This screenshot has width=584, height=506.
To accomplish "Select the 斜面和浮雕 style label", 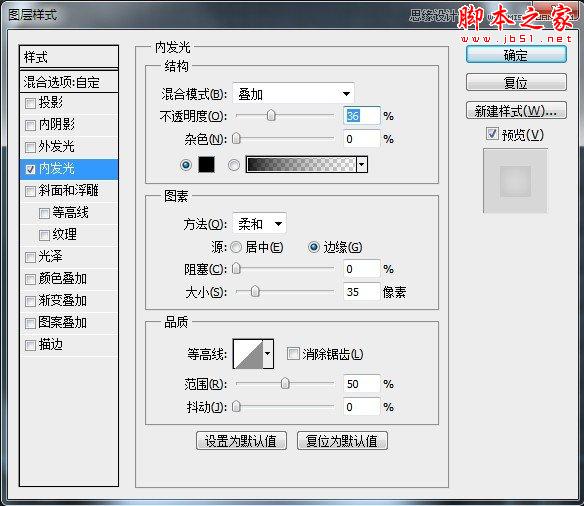I will click(69, 190).
